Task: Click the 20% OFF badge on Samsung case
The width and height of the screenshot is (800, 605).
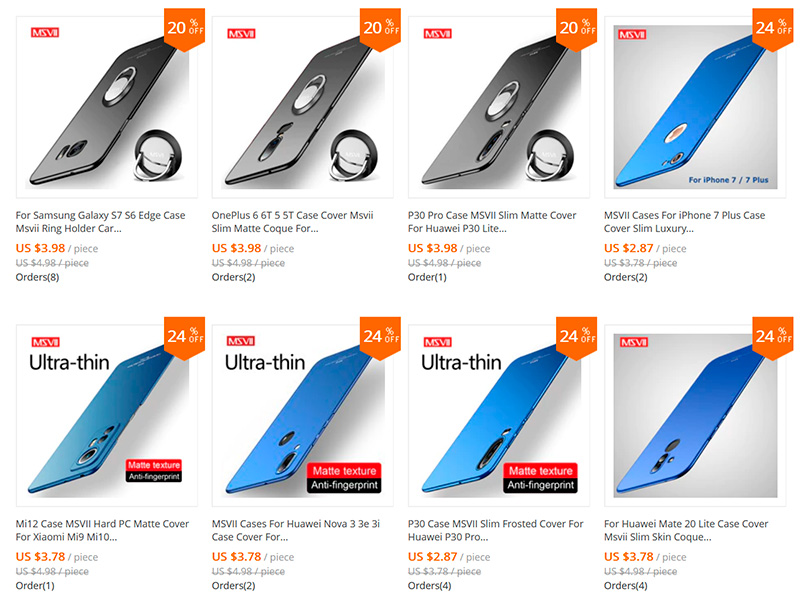Action: pyautogui.click(x=185, y=29)
